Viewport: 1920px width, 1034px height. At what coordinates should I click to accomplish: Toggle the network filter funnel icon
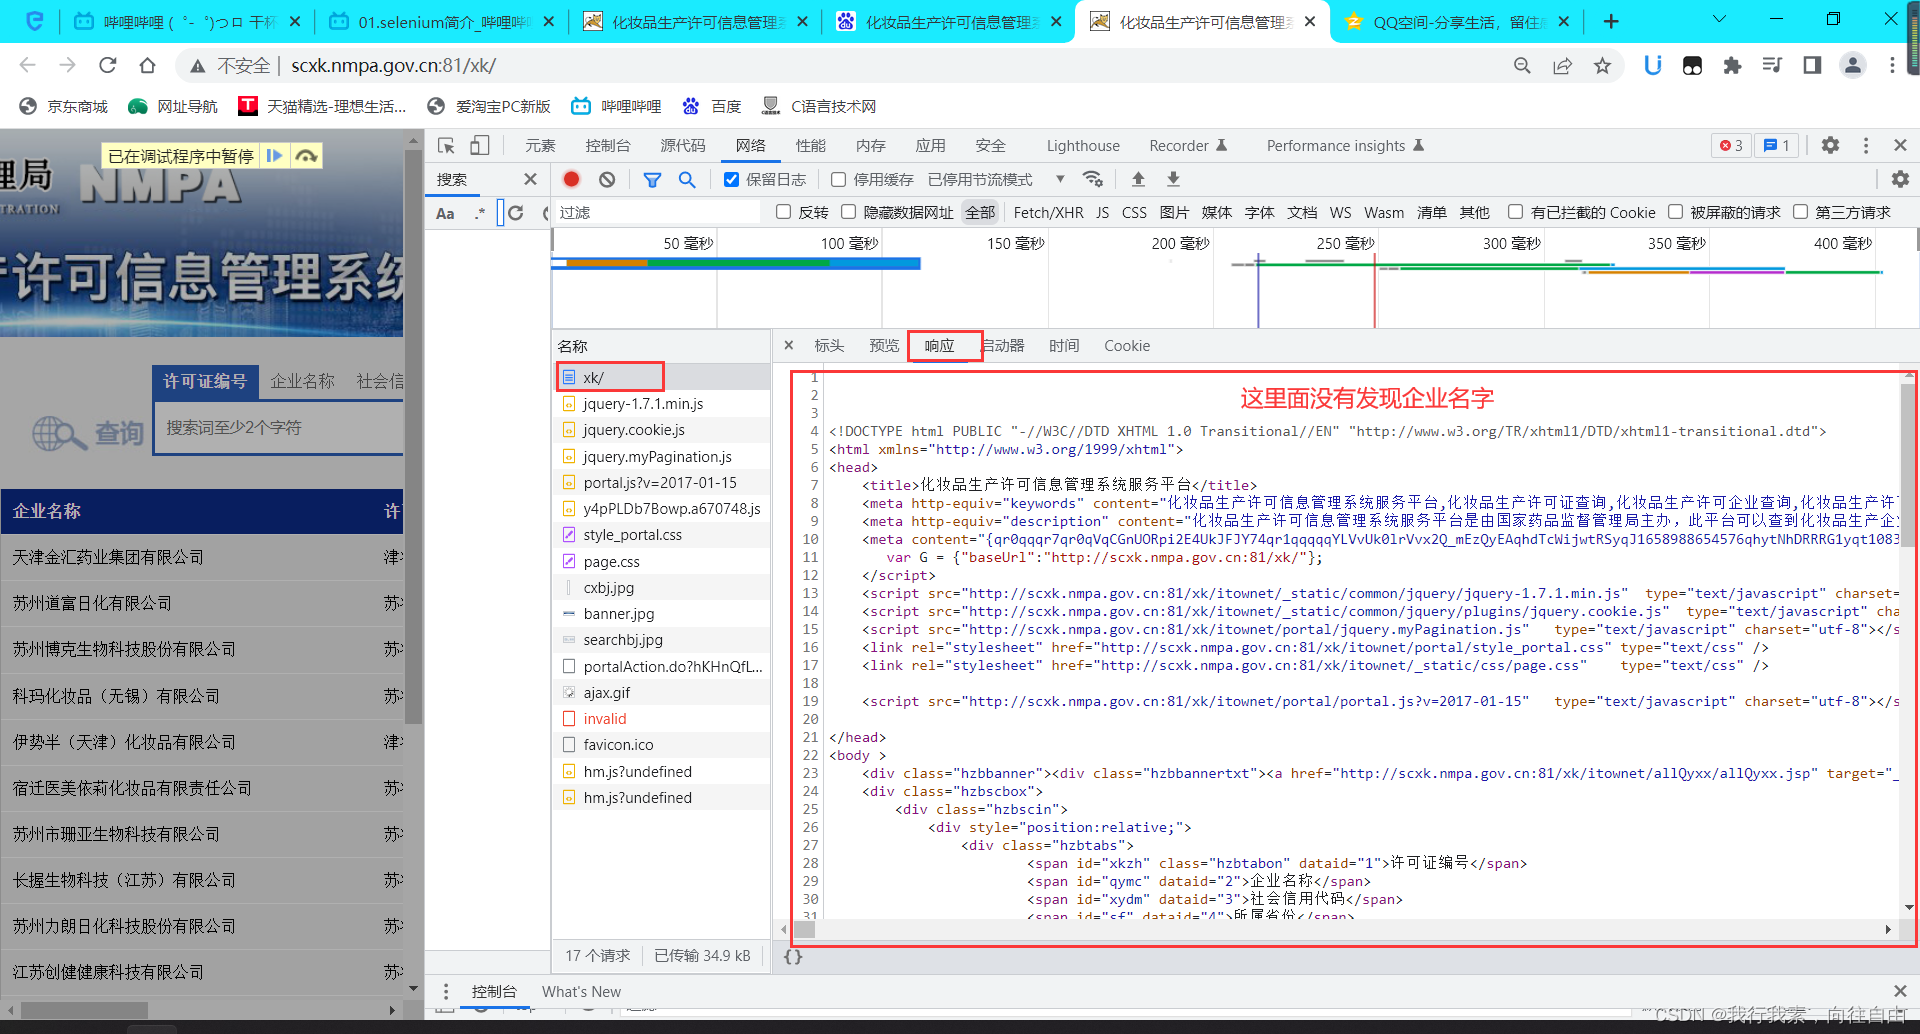click(652, 179)
